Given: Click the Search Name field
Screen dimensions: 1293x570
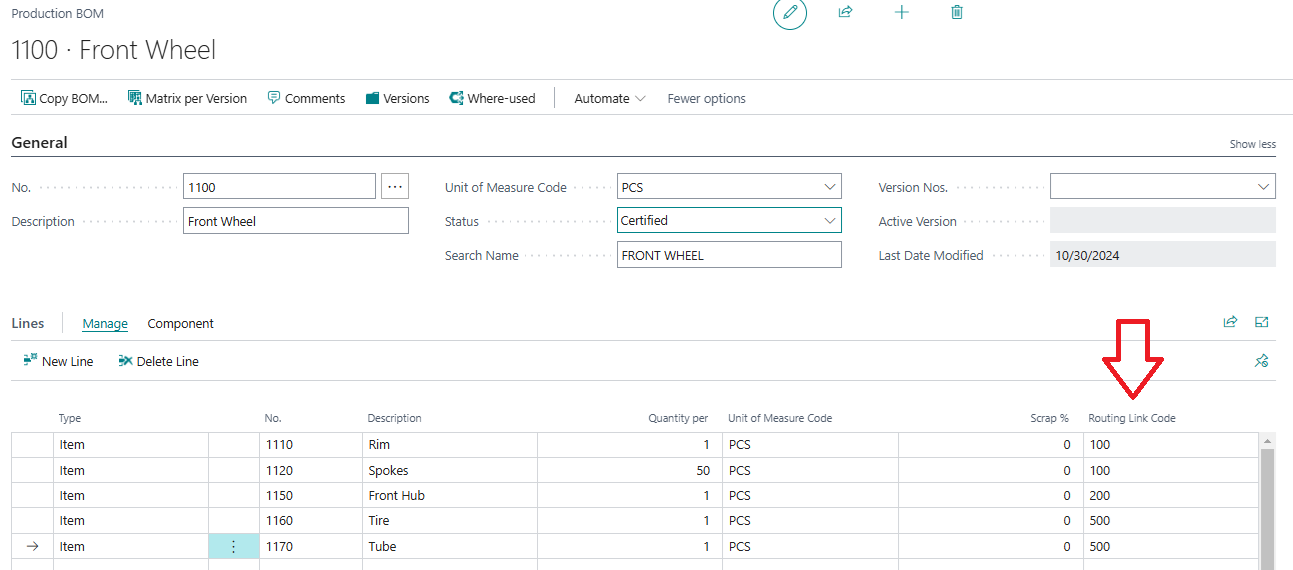Looking at the screenshot, I should 730,255.
